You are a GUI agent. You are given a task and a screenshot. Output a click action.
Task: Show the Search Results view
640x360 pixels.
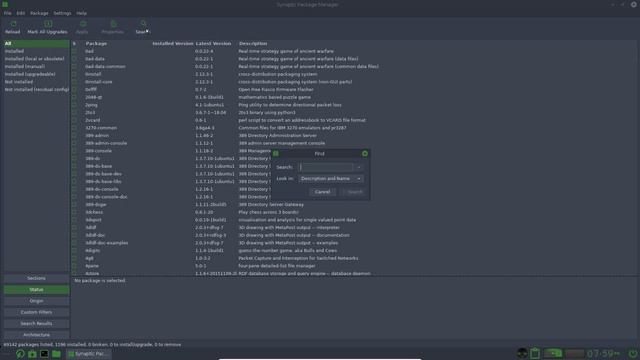36,324
